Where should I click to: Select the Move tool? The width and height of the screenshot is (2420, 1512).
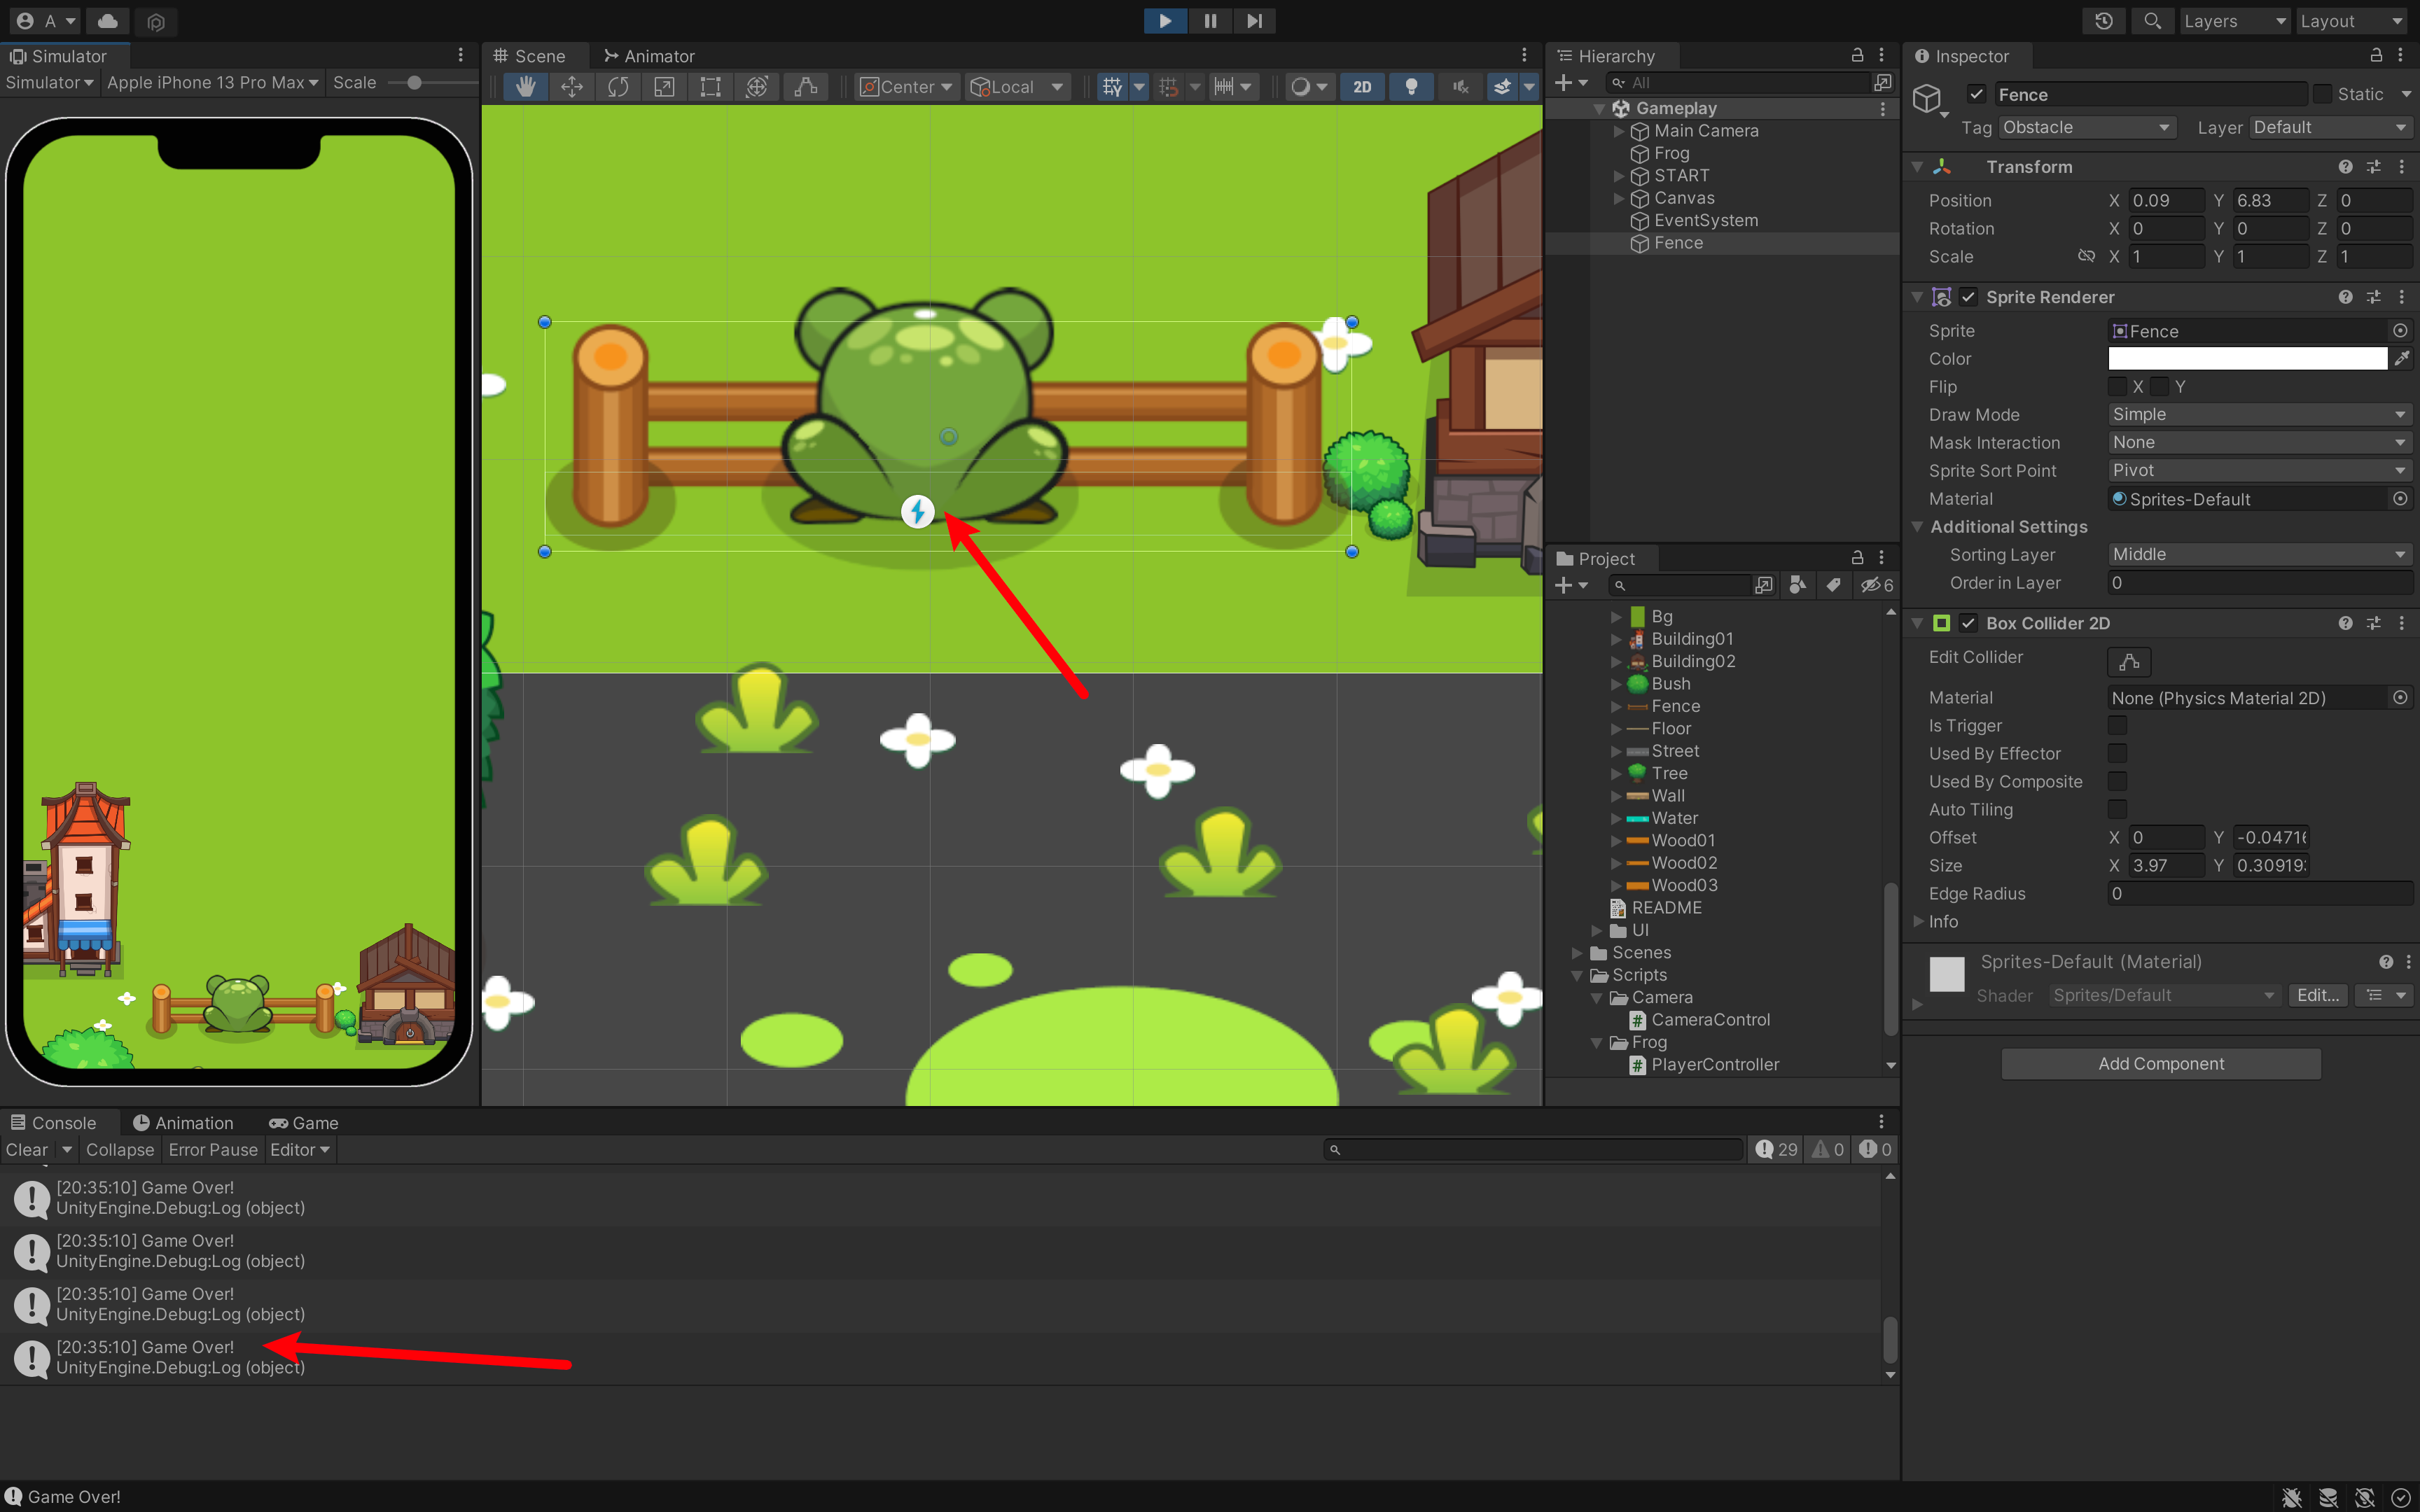click(572, 87)
